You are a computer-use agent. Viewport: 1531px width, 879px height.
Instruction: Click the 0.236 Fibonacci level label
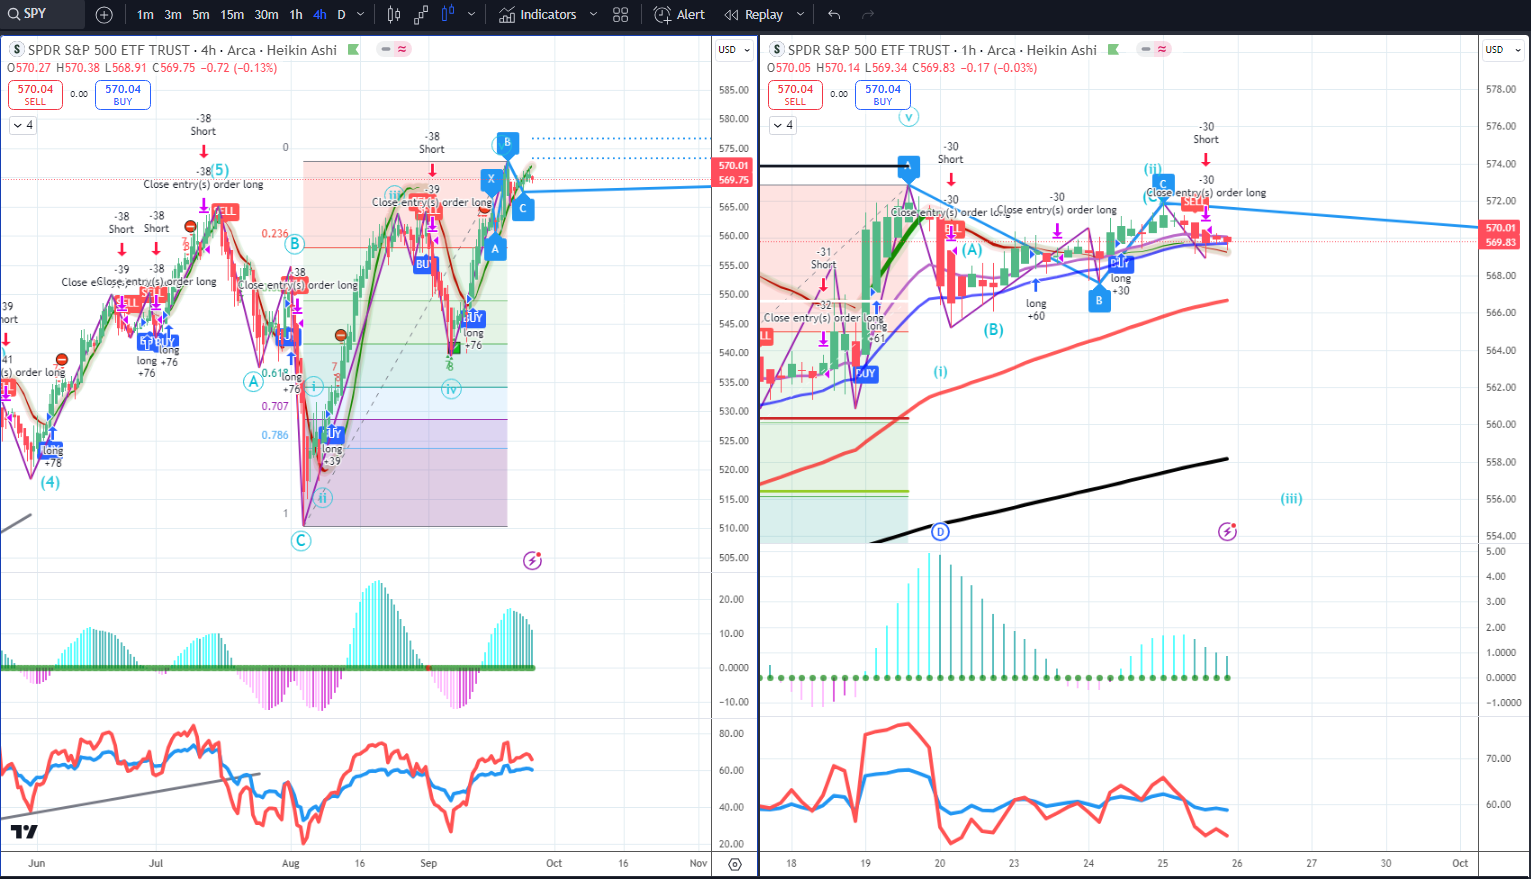tap(275, 233)
